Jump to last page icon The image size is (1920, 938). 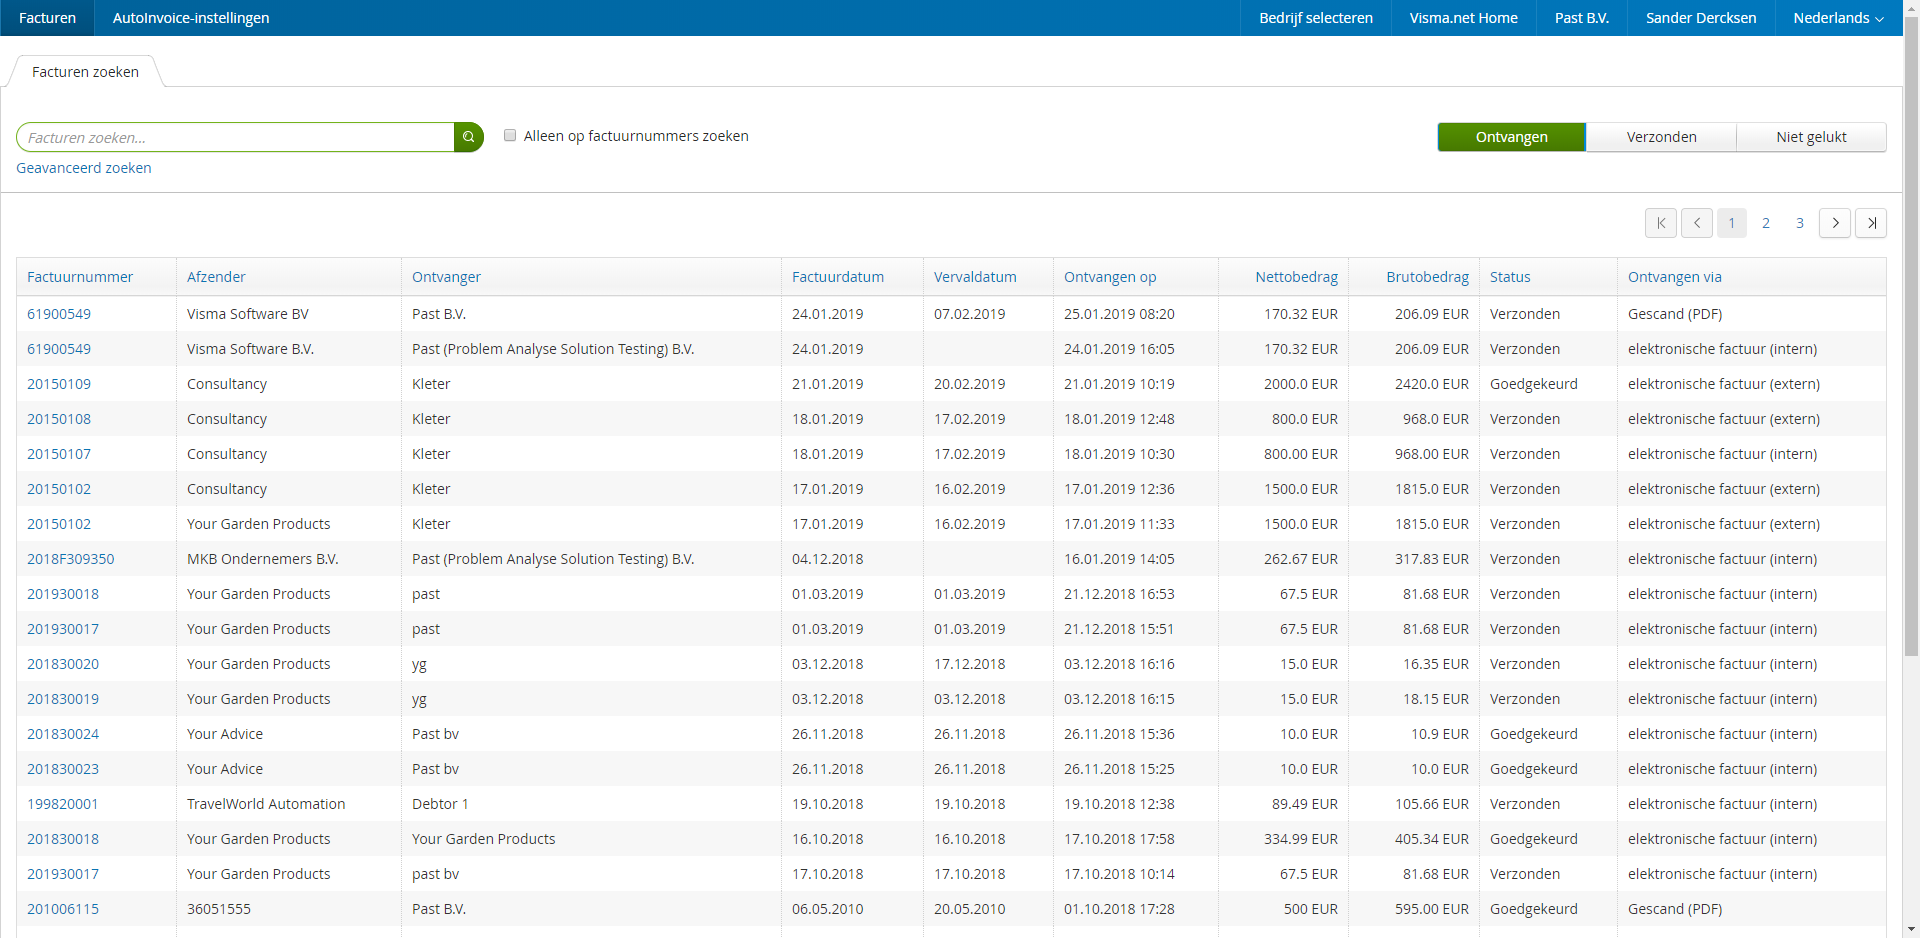click(1871, 223)
